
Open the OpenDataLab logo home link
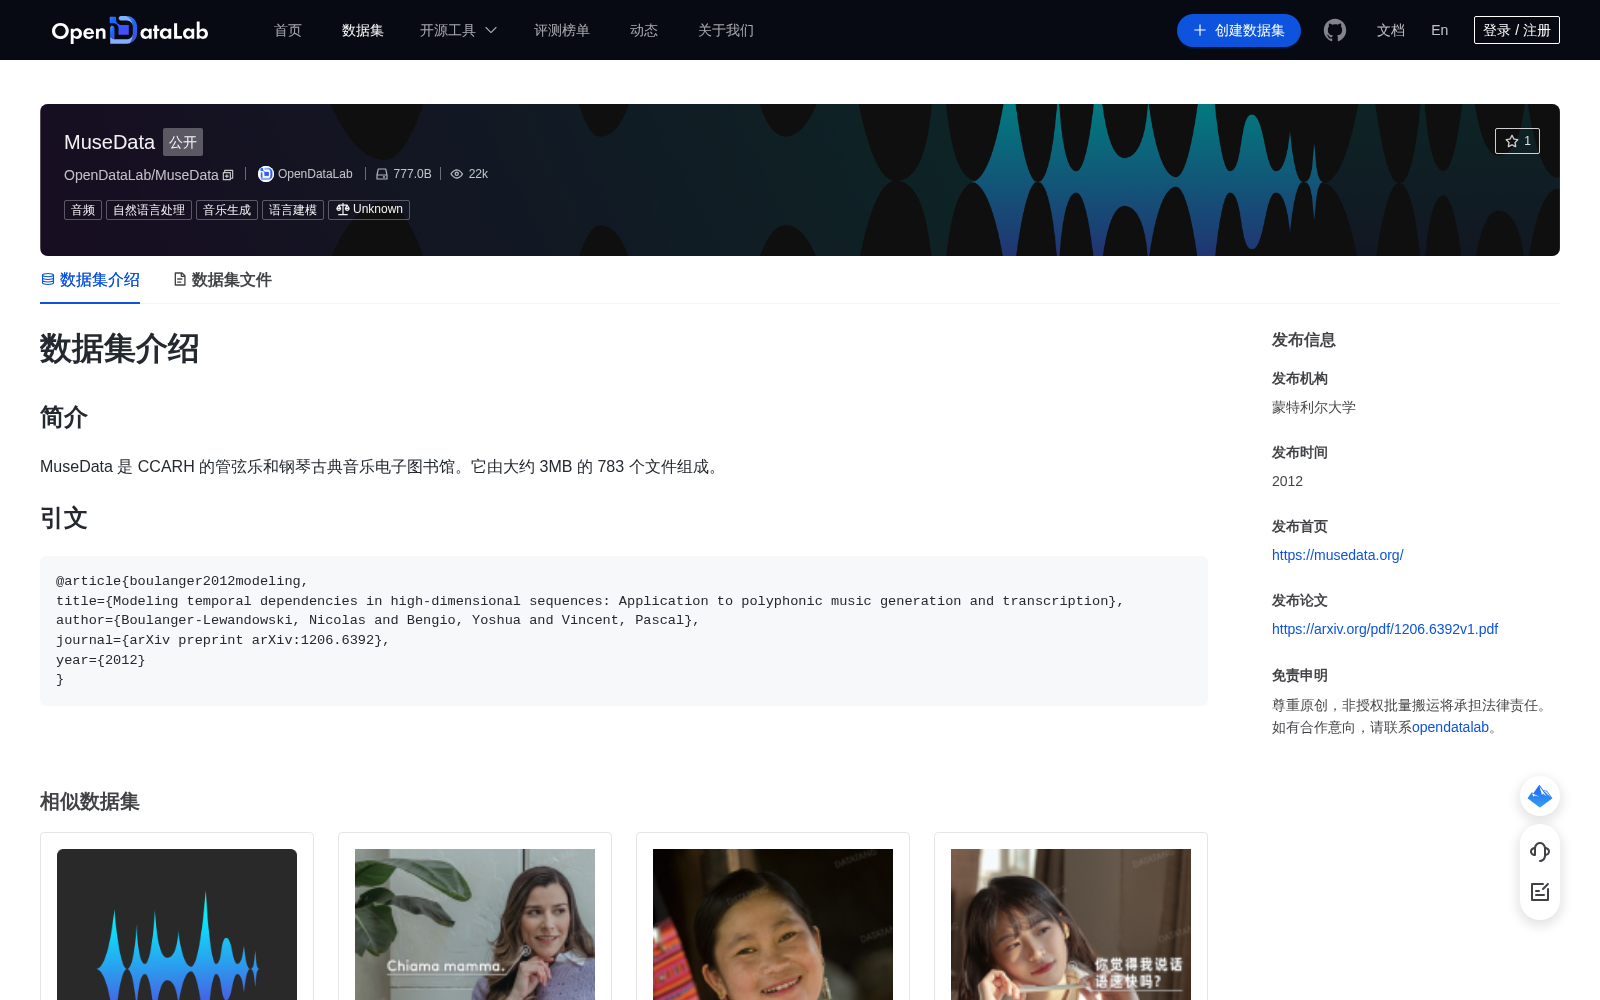130,30
